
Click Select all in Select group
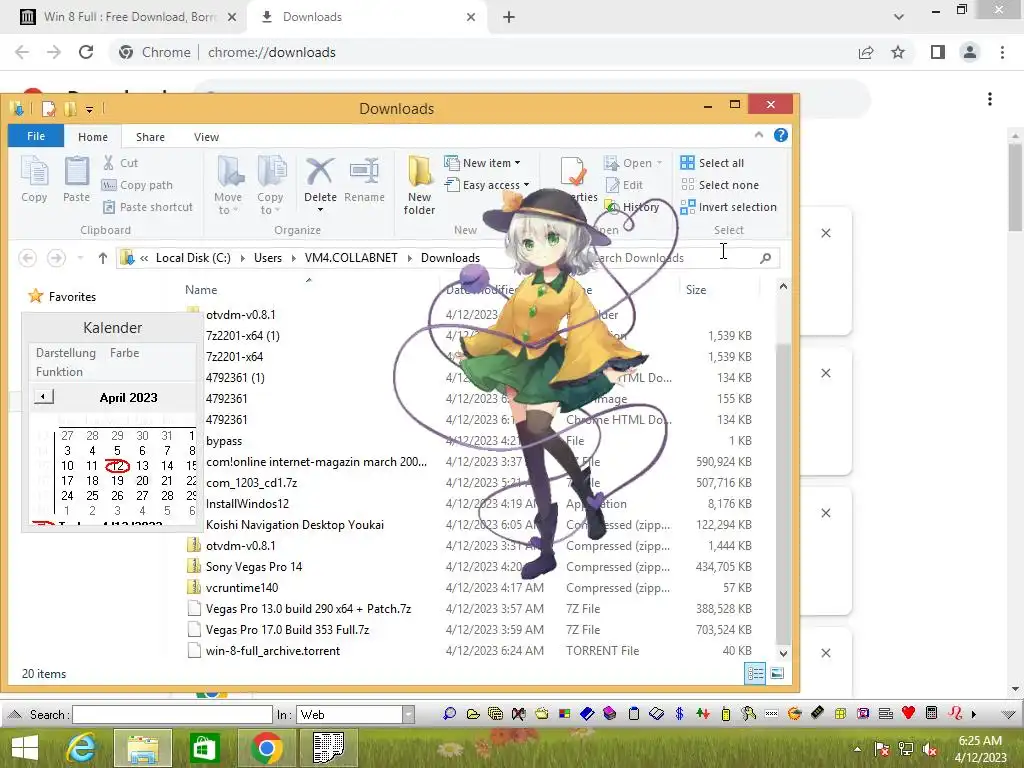click(x=712, y=163)
